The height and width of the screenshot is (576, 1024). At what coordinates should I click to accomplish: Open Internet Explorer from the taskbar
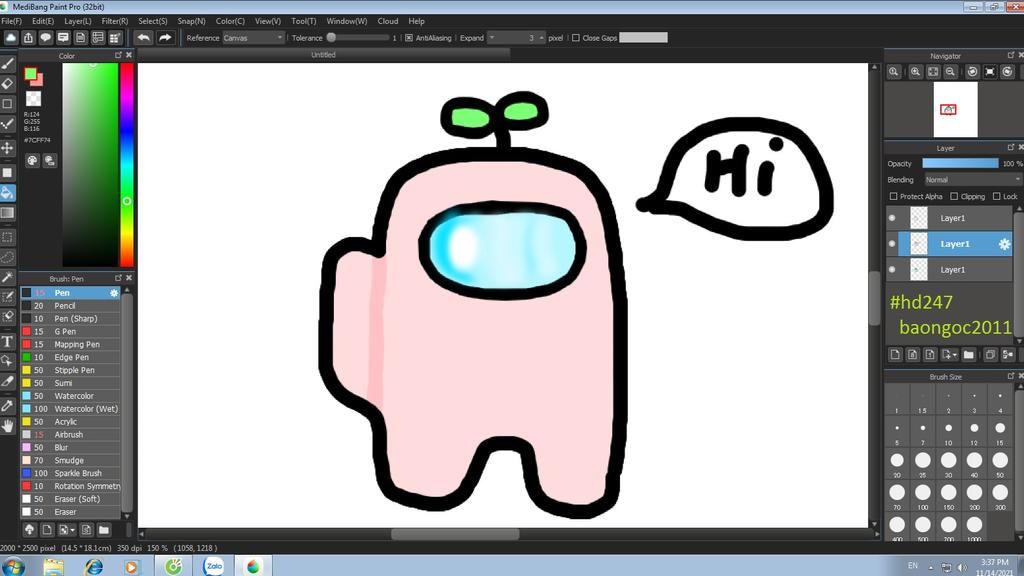click(x=93, y=566)
